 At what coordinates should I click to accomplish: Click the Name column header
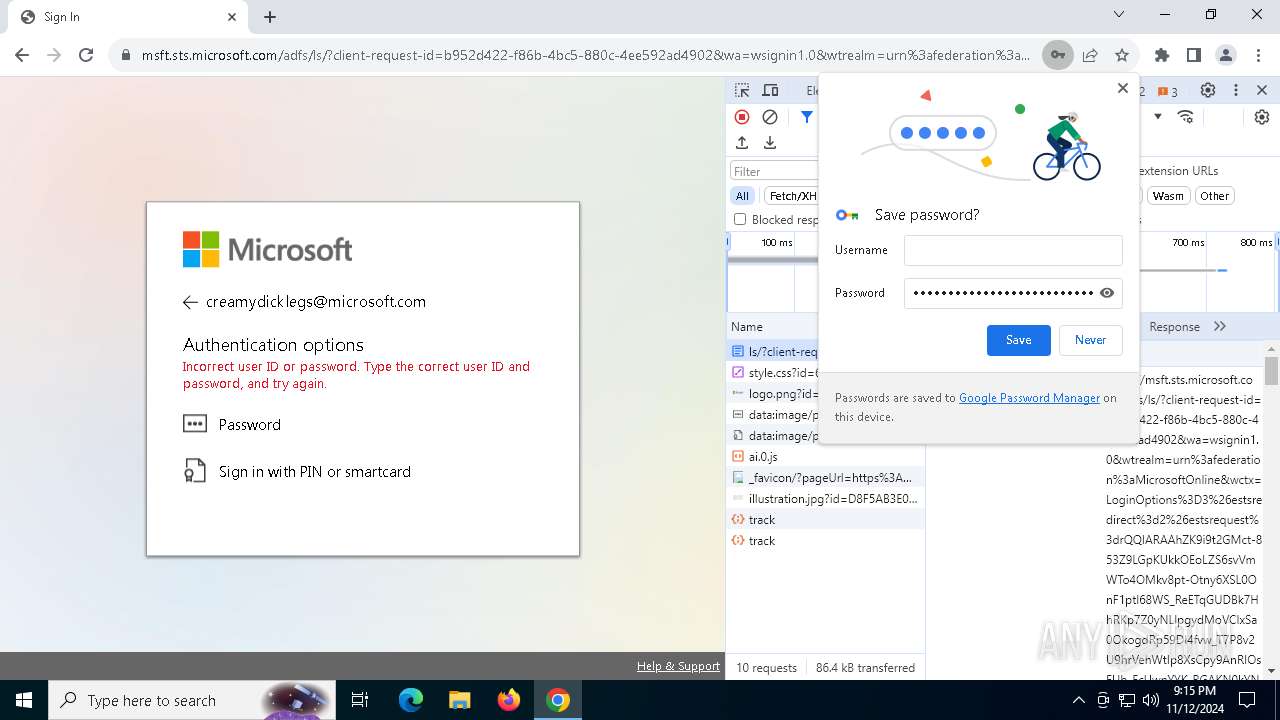[747, 327]
